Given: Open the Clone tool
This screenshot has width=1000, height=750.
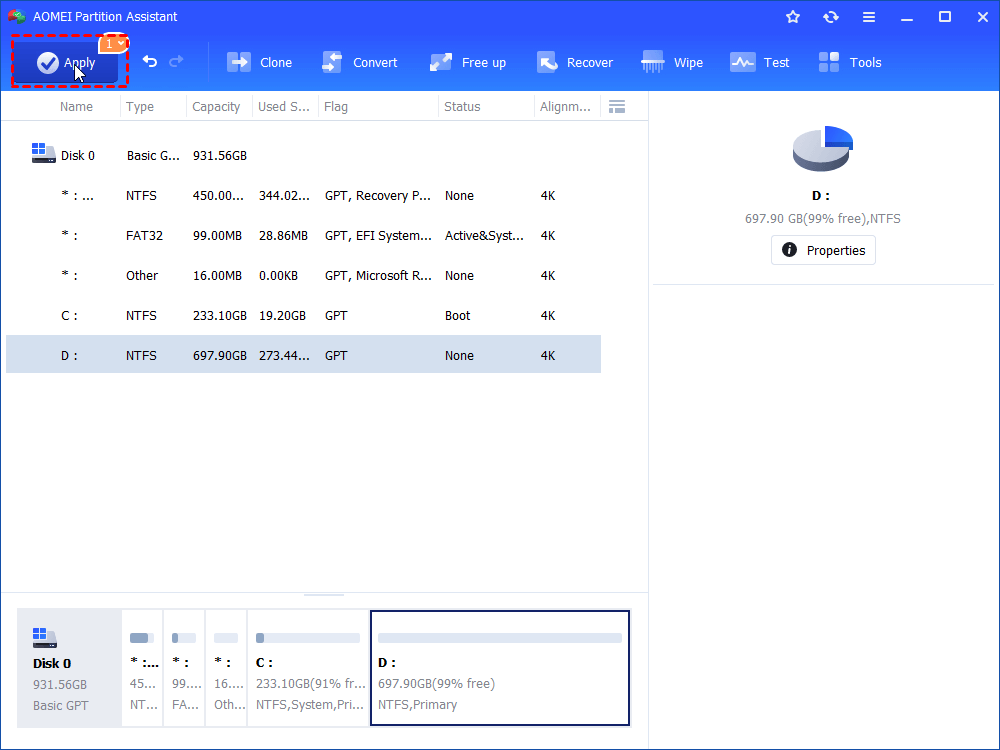Looking at the screenshot, I should pos(260,62).
